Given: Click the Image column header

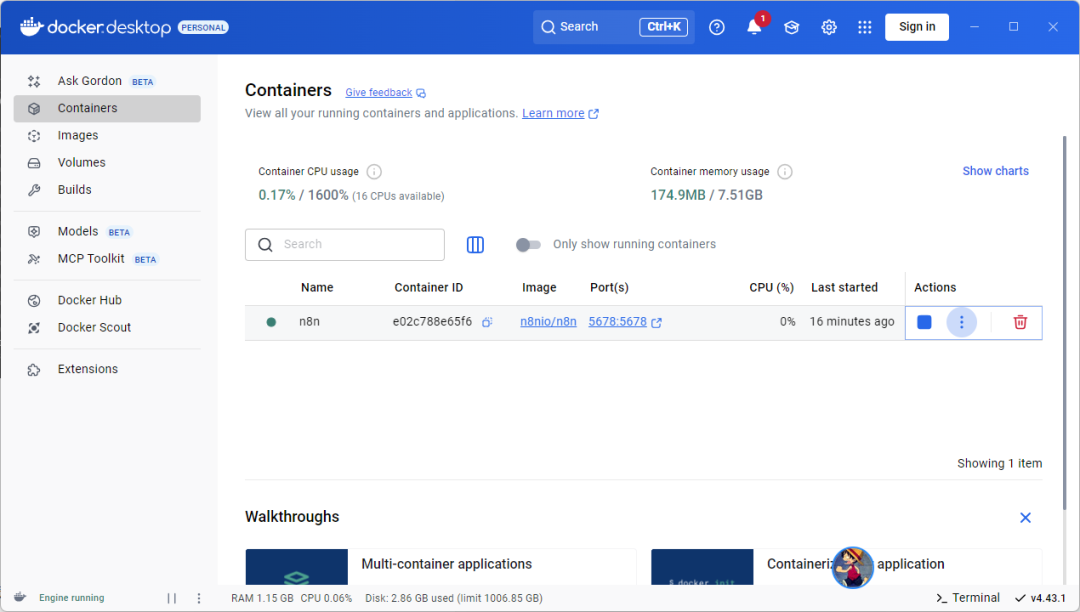Looking at the screenshot, I should (539, 288).
